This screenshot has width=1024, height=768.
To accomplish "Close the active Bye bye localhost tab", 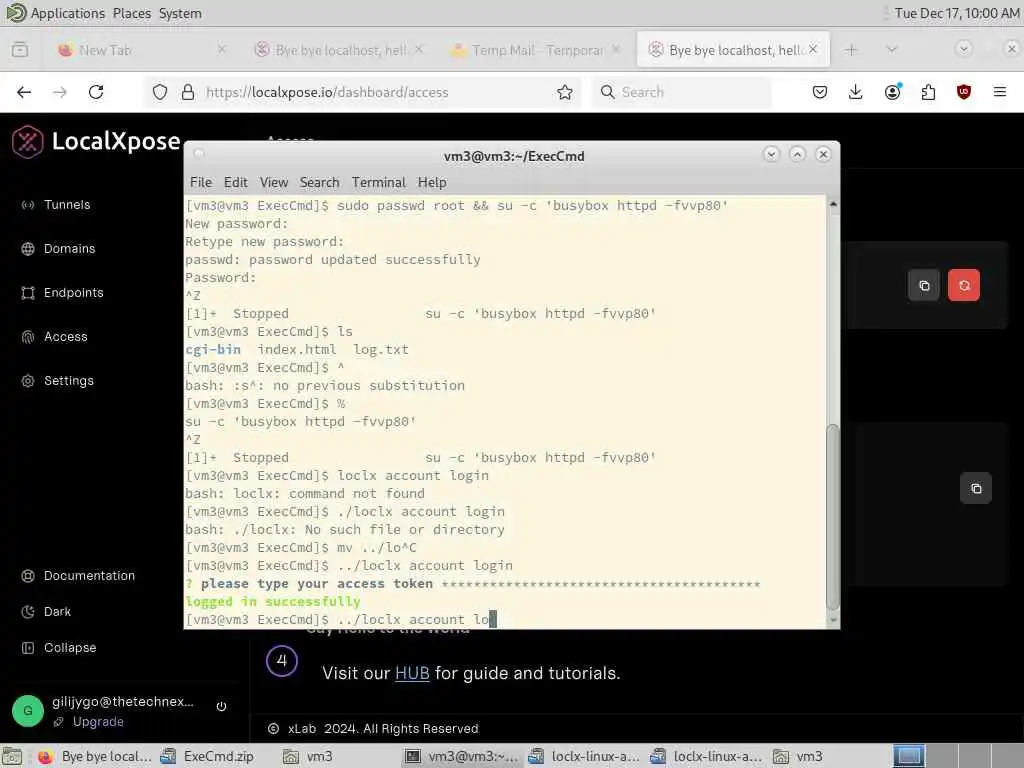I will (x=813, y=49).
